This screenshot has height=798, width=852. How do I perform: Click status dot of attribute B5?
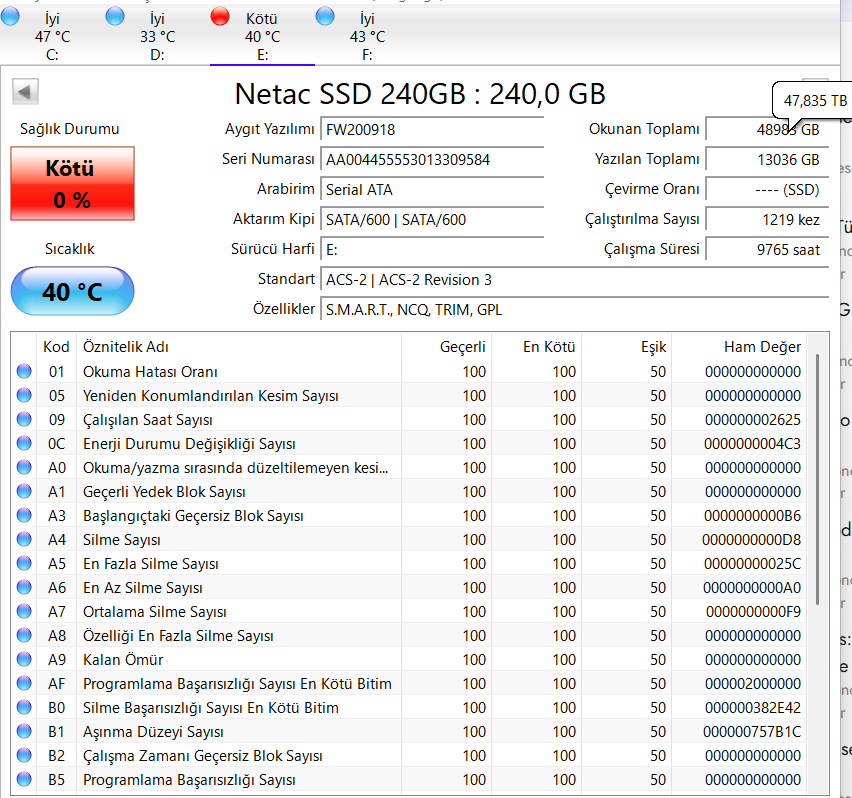[x=24, y=779]
